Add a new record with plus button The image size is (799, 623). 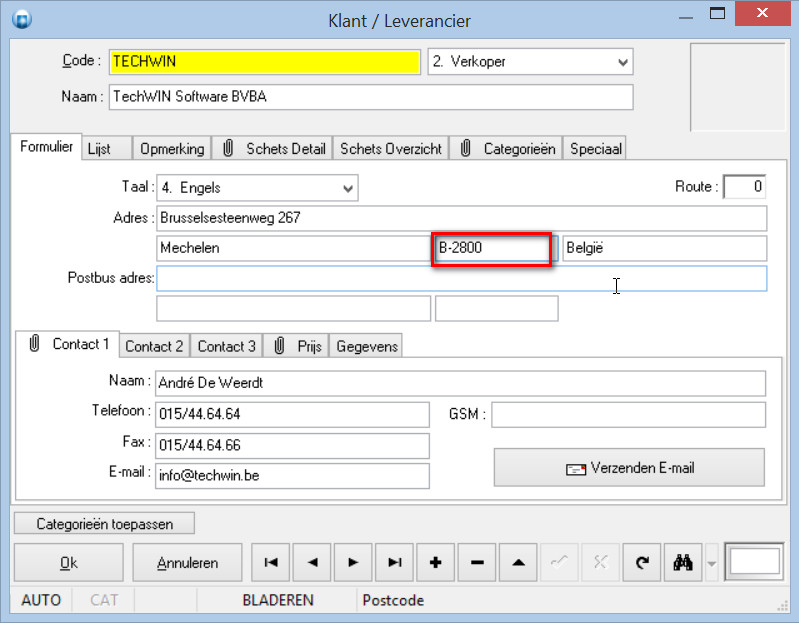[436, 562]
